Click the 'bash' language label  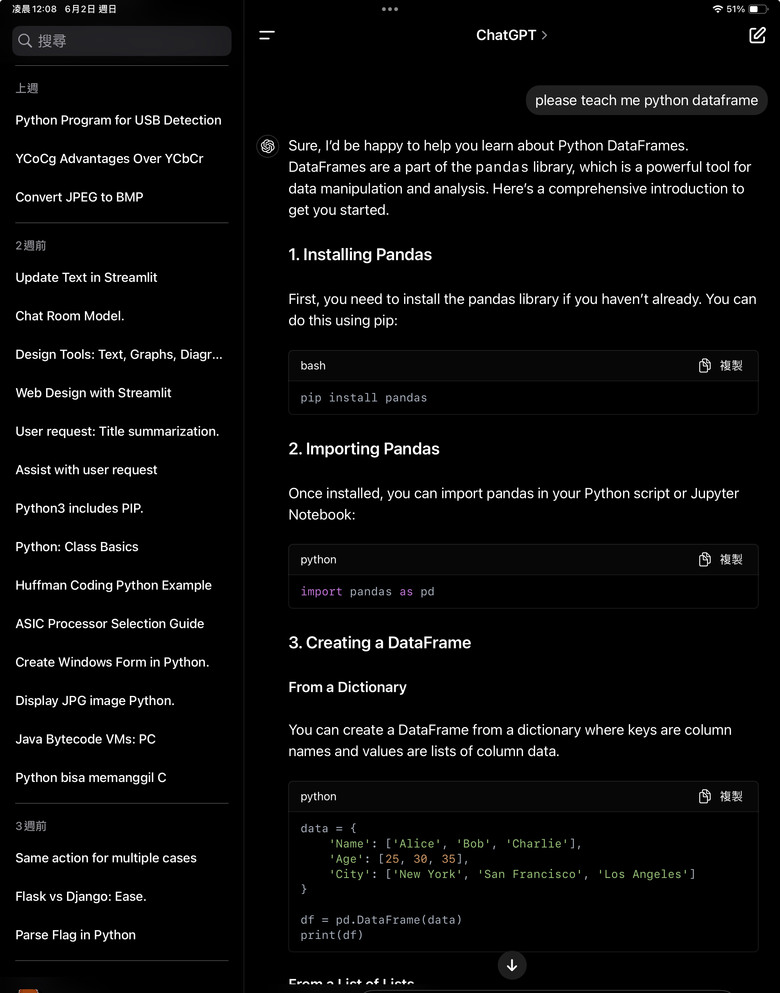pos(313,365)
